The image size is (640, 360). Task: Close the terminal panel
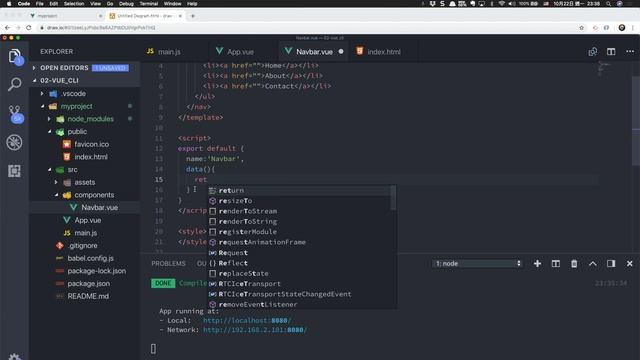click(629, 264)
